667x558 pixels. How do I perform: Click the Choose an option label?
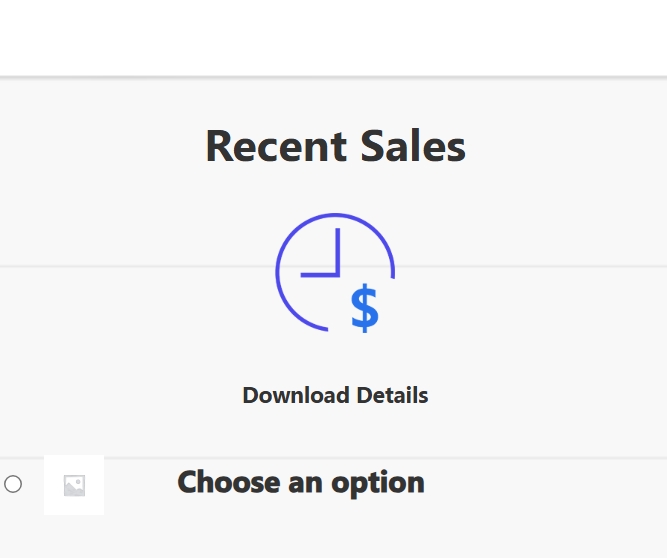301,483
